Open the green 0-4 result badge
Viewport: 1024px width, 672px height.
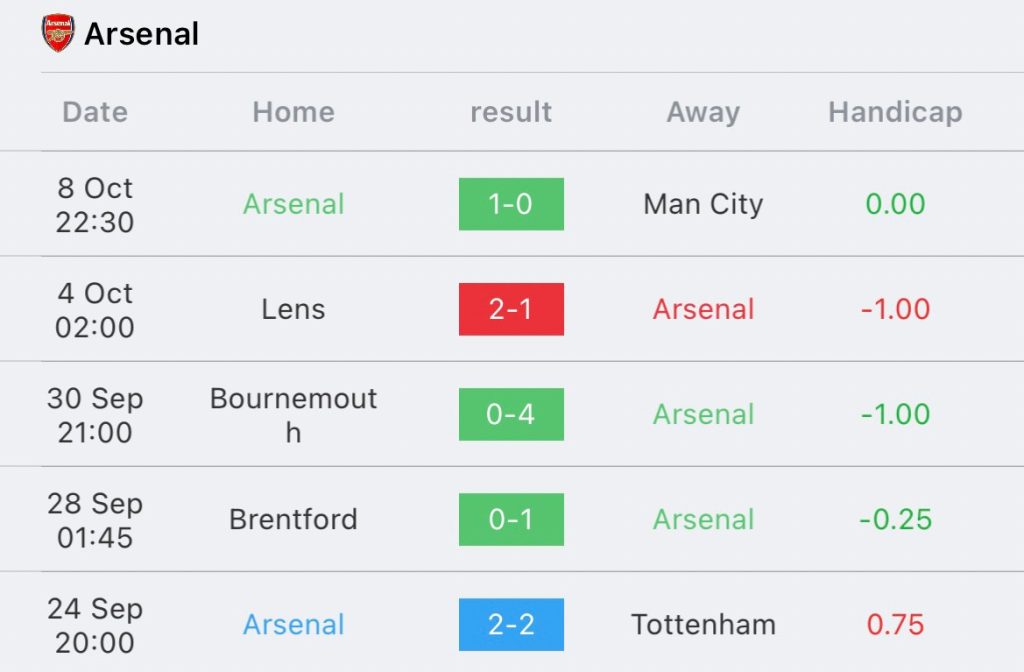[x=511, y=414]
